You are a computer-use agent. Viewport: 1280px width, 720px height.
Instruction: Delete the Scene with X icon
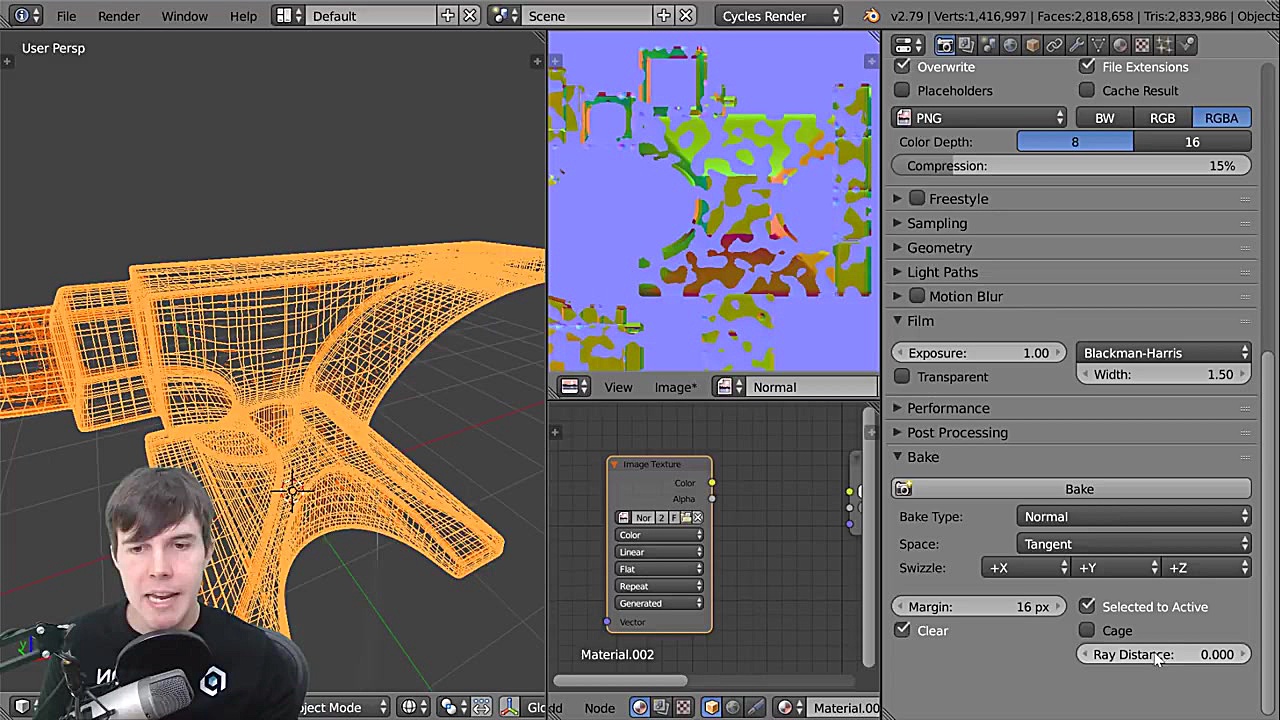(686, 16)
